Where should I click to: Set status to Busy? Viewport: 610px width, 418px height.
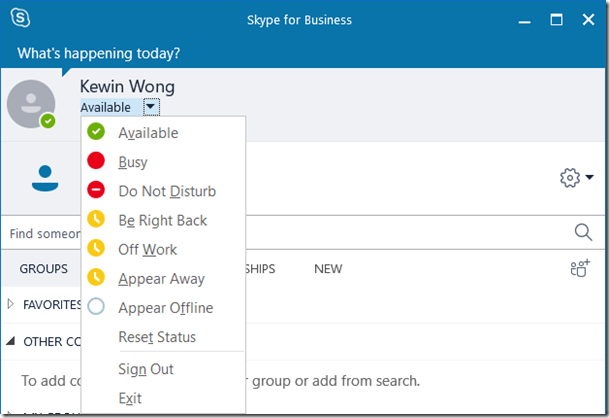pos(132,162)
